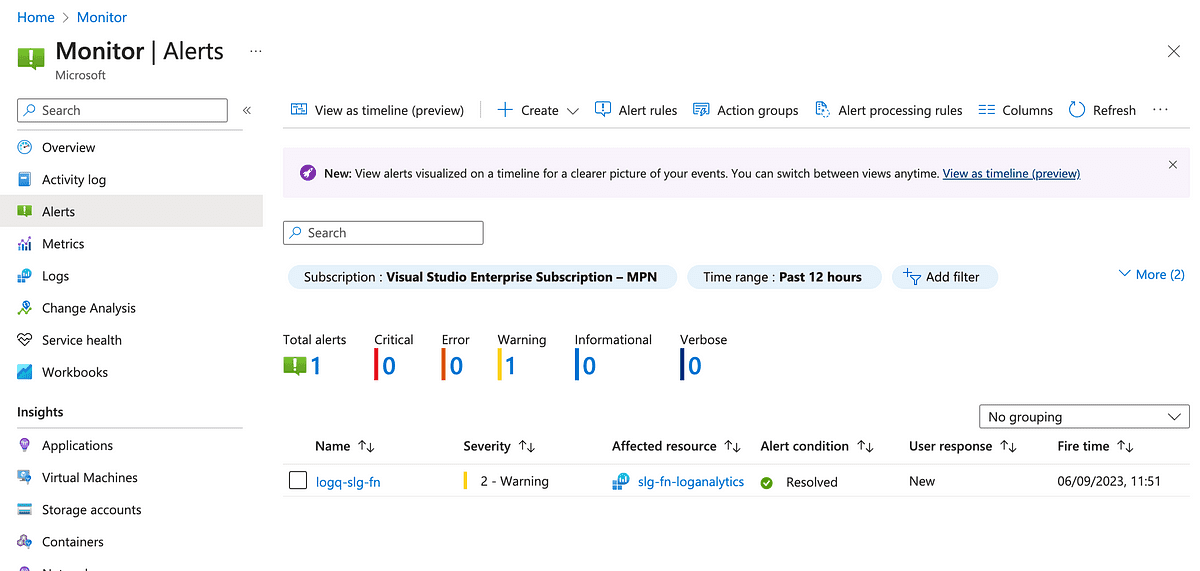Select the logq-slg-fn alert checkbox
The image size is (1200, 571).
pyautogui.click(x=298, y=481)
